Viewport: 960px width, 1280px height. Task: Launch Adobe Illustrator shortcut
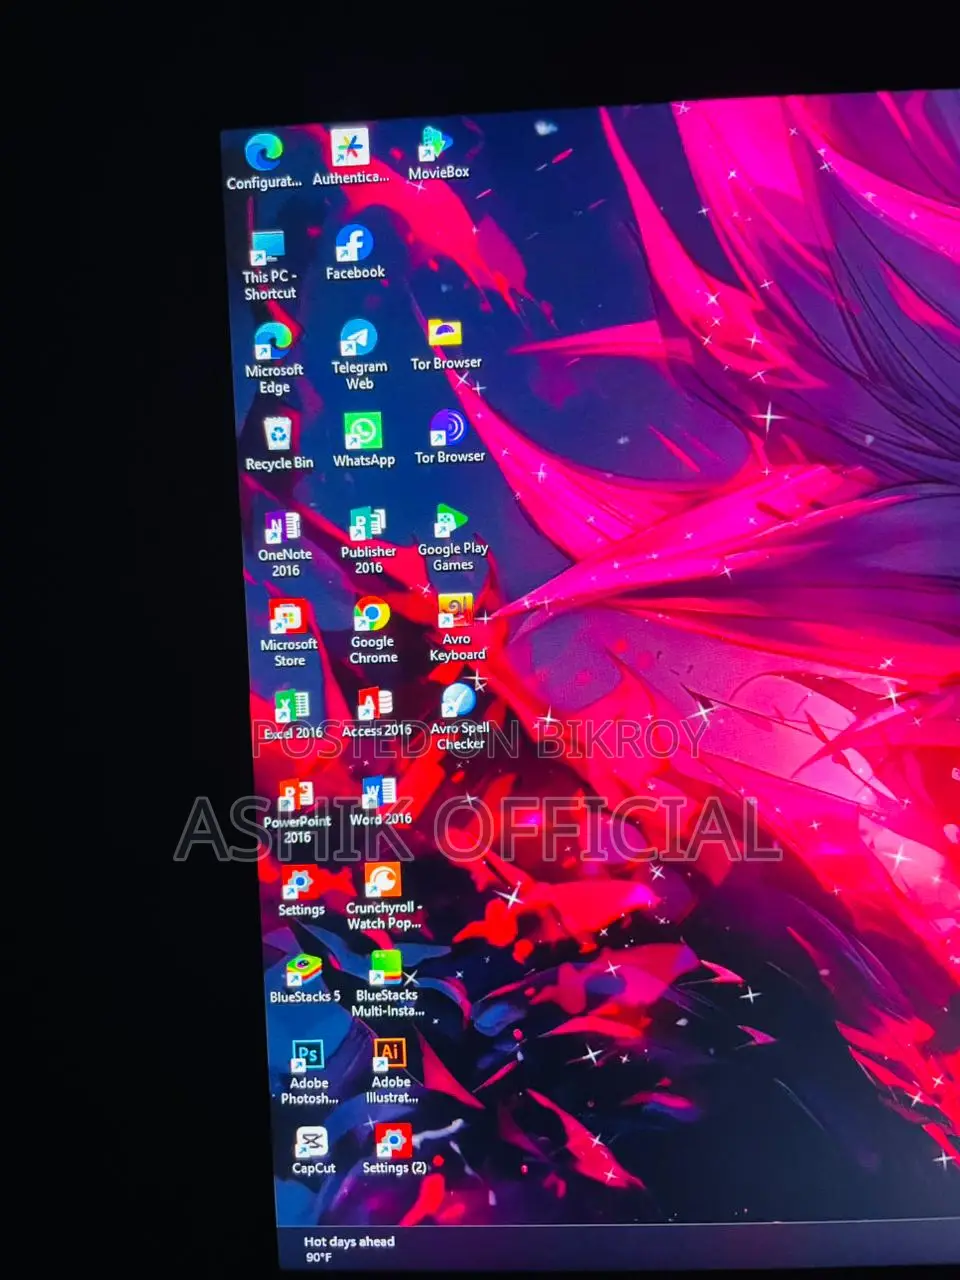391,1070
